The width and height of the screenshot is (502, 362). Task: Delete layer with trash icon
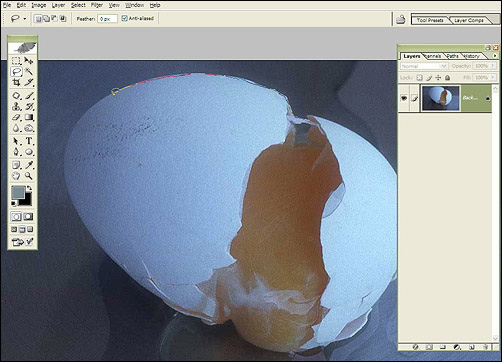coord(485,347)
